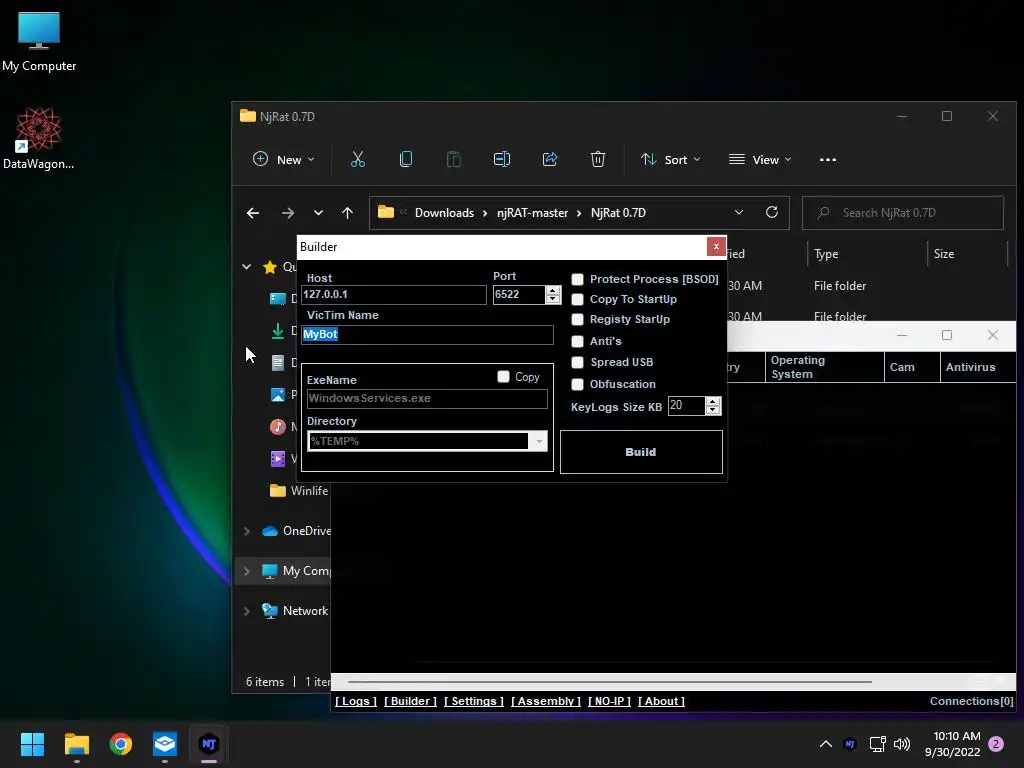Screen dimensions: 1024x768
Task: Click the horizontal scrollbar above bottom menu
Action: point(609,682)
